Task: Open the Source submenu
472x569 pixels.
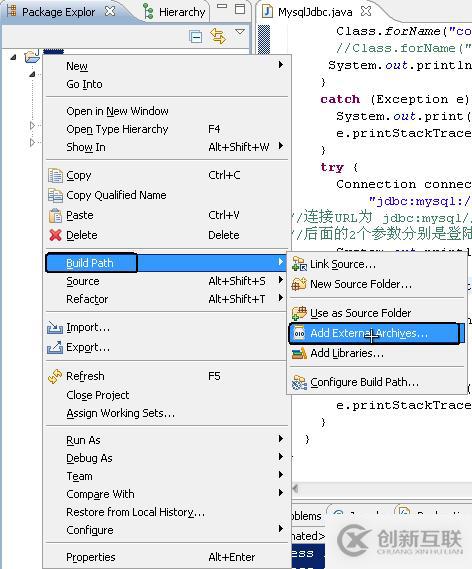Action: click(167, 281)
